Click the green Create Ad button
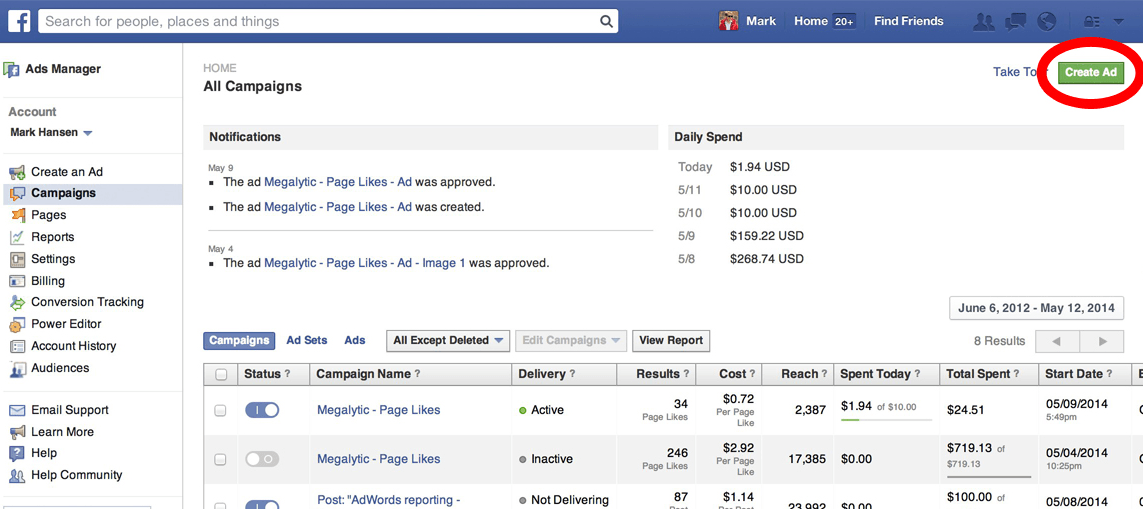1143x509 pixels. click(x=1091, y=72)
